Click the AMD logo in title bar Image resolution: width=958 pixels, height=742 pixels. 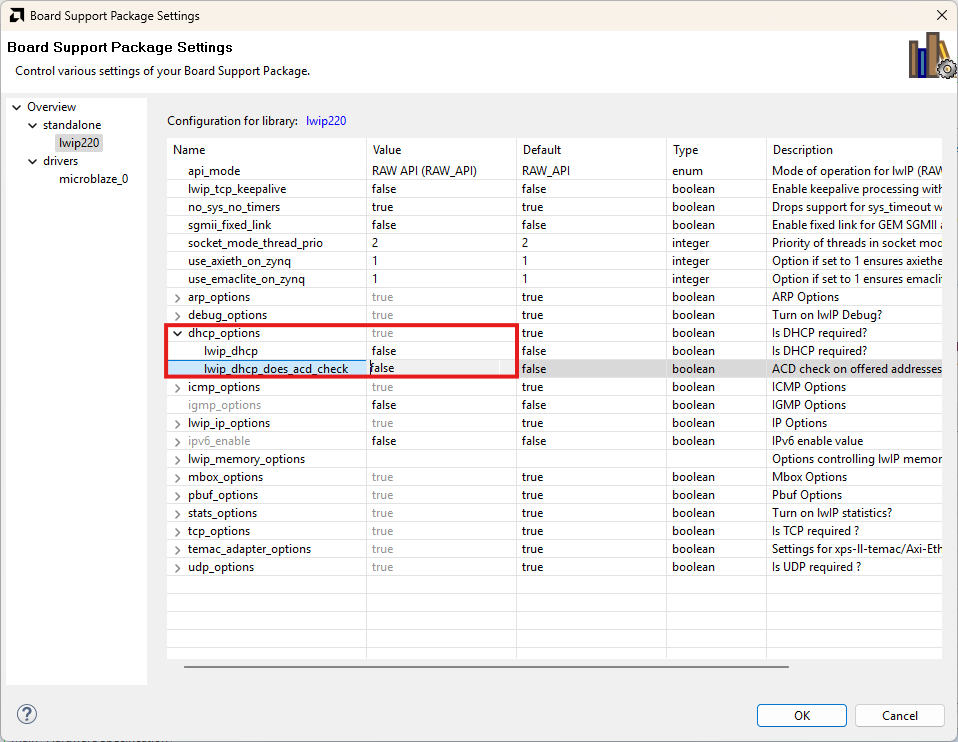(15, 16)
